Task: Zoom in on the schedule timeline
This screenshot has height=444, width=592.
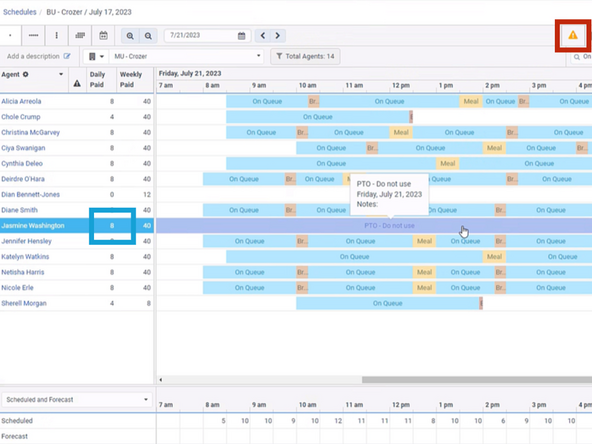Action: tap(130, 36)
